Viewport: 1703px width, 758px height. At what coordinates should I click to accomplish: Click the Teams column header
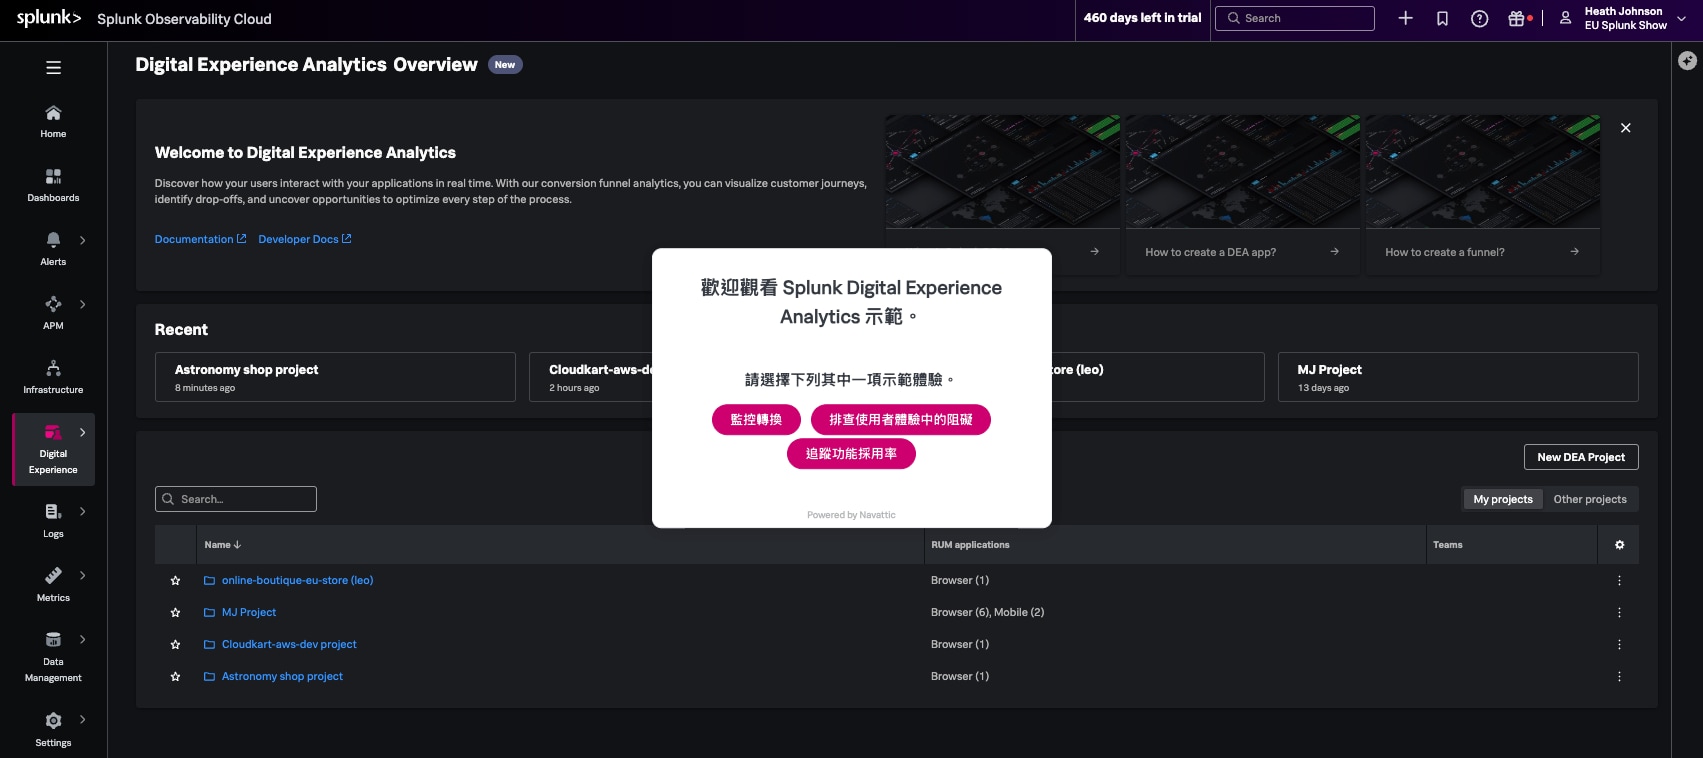click(1447, 545)
